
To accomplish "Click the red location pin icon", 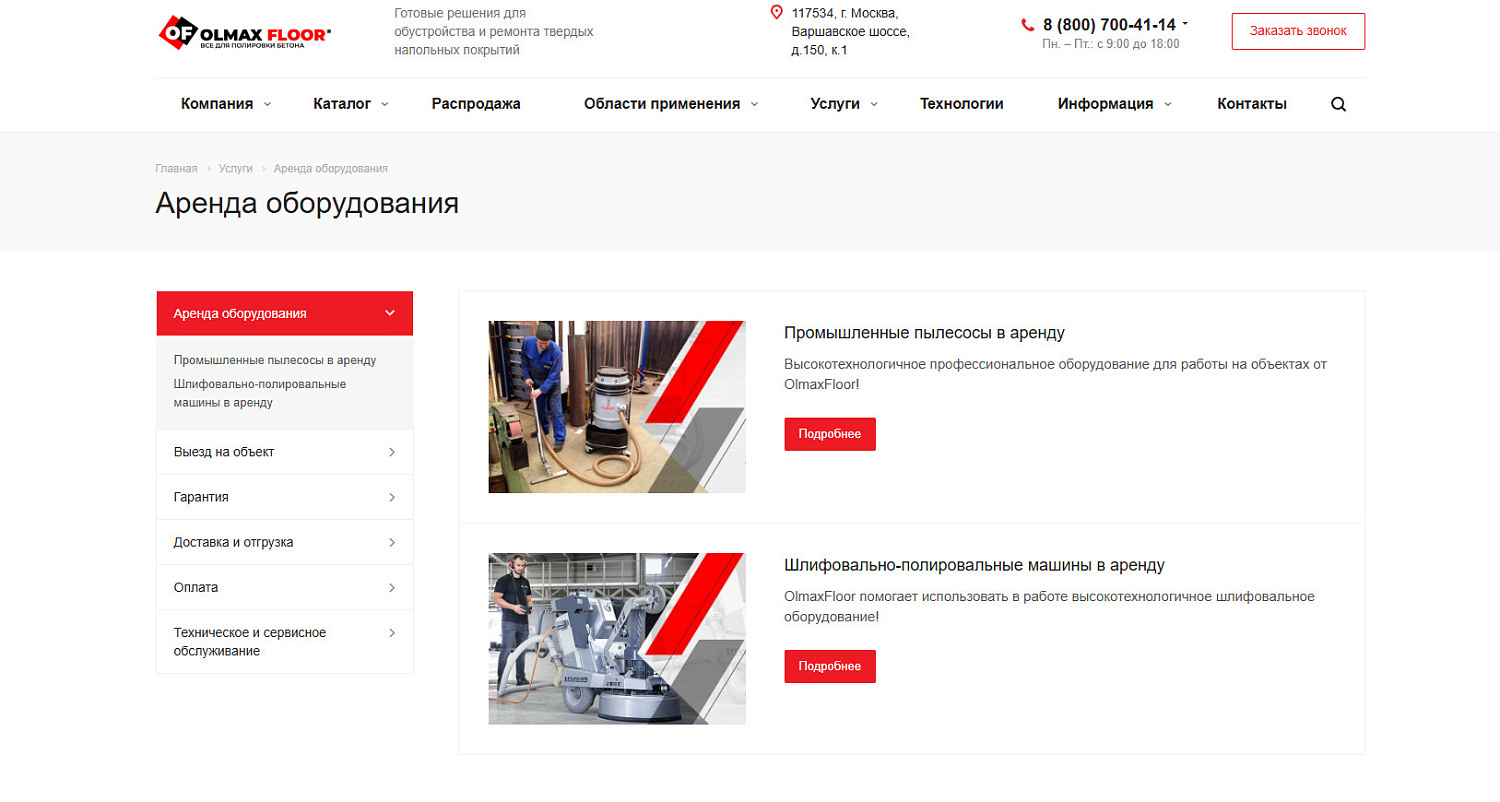I will point(778,13).
